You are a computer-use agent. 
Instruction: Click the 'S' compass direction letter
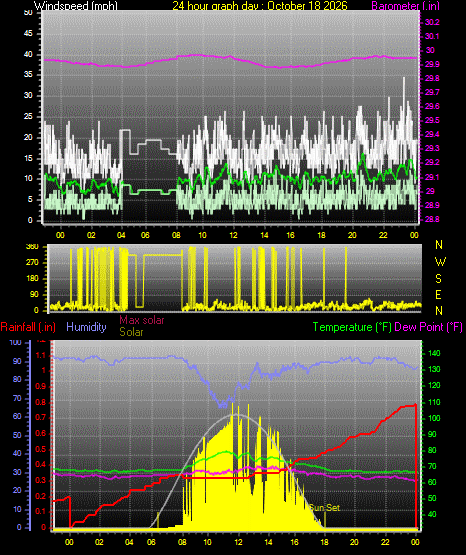(438, 279)
